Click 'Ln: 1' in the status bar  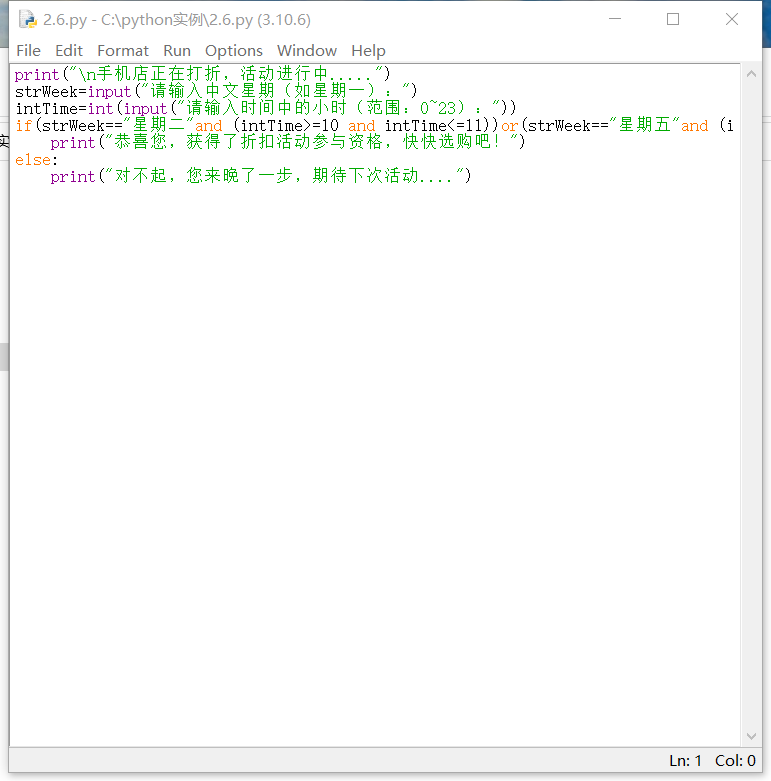(685, 761)
